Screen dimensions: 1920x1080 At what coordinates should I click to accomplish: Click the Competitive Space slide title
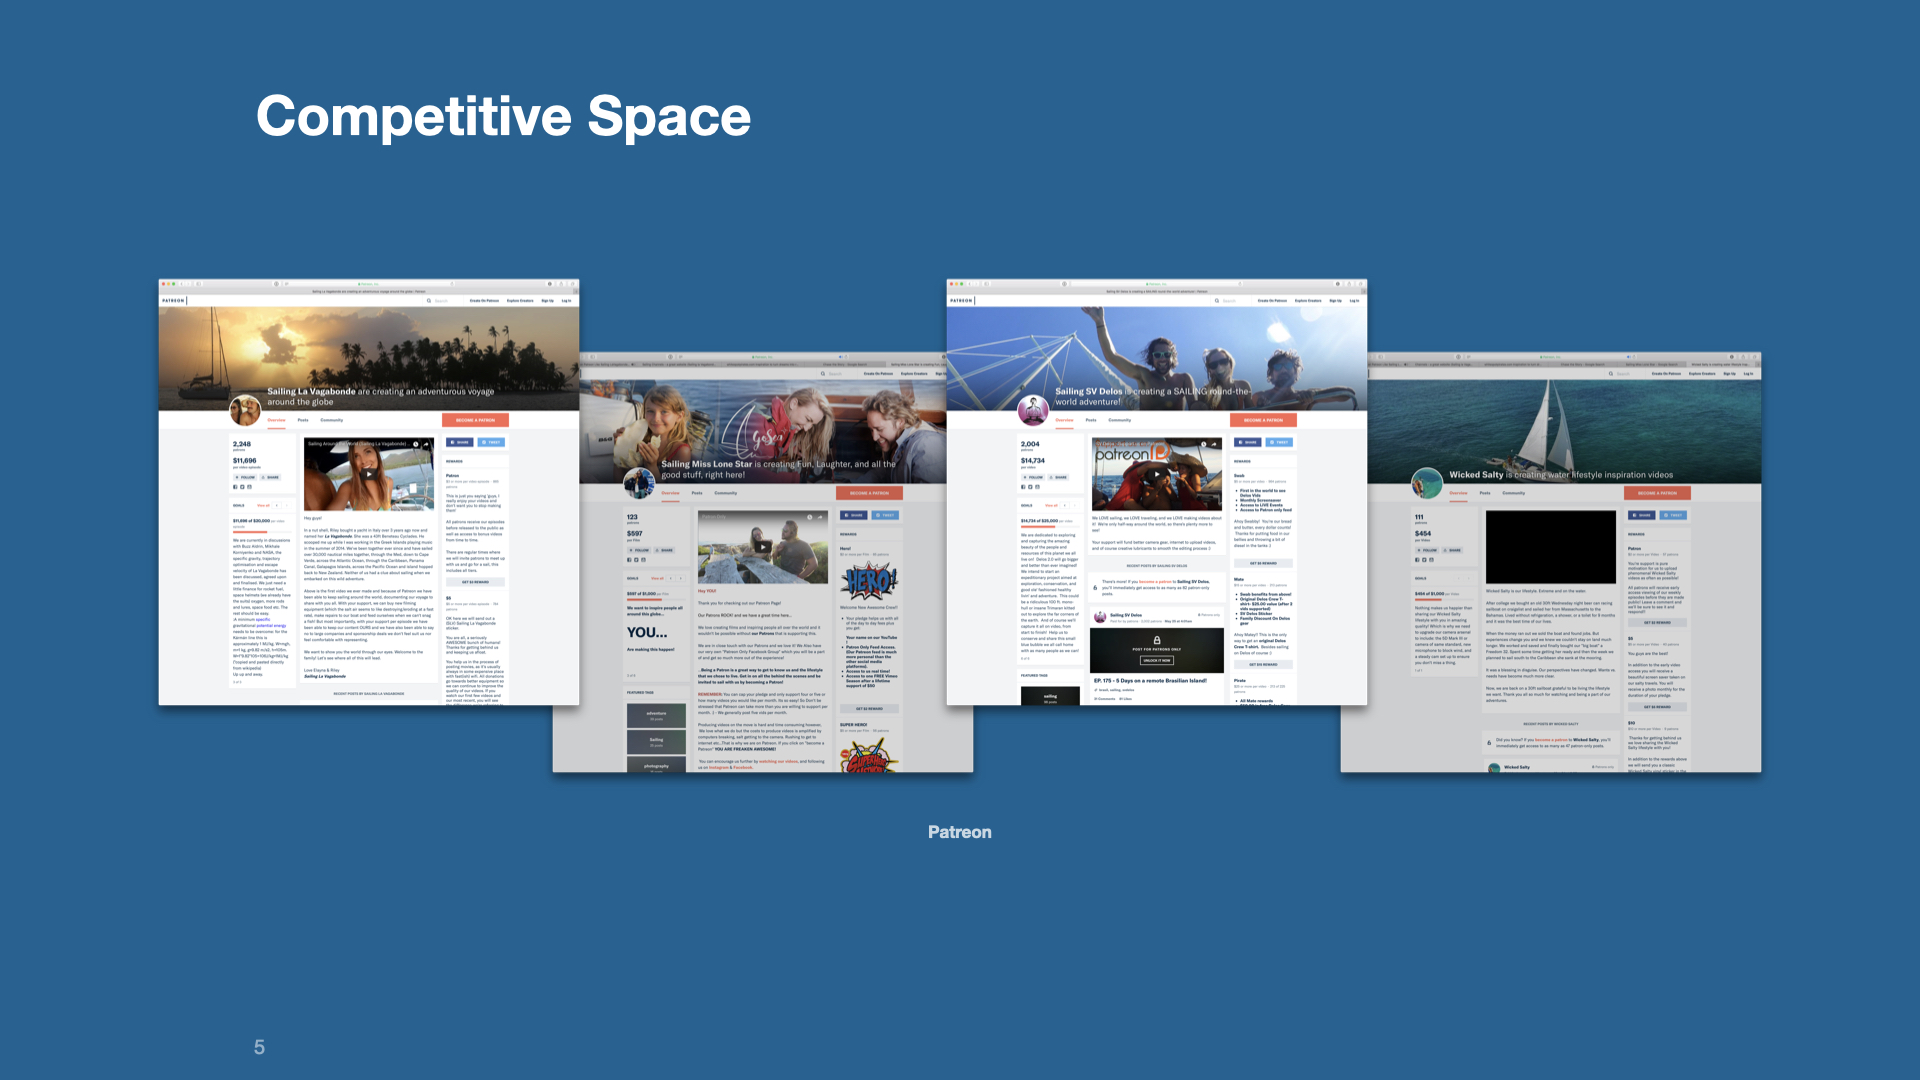coord(503,116)
